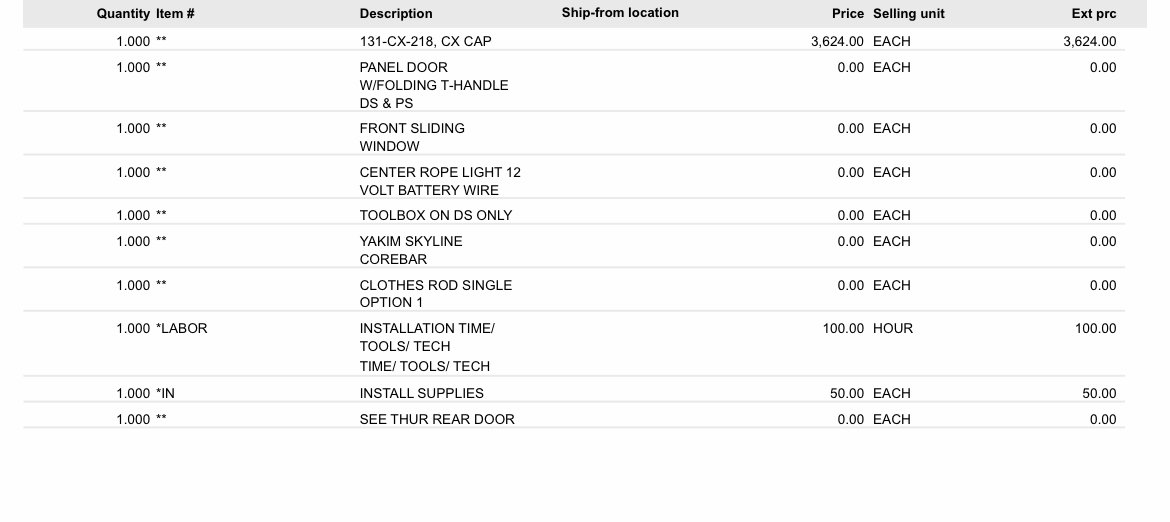This screenshot has width=1170, height=522.
Task: Click the Description column header
Action: pyautogui.click(x=396, y=13)
